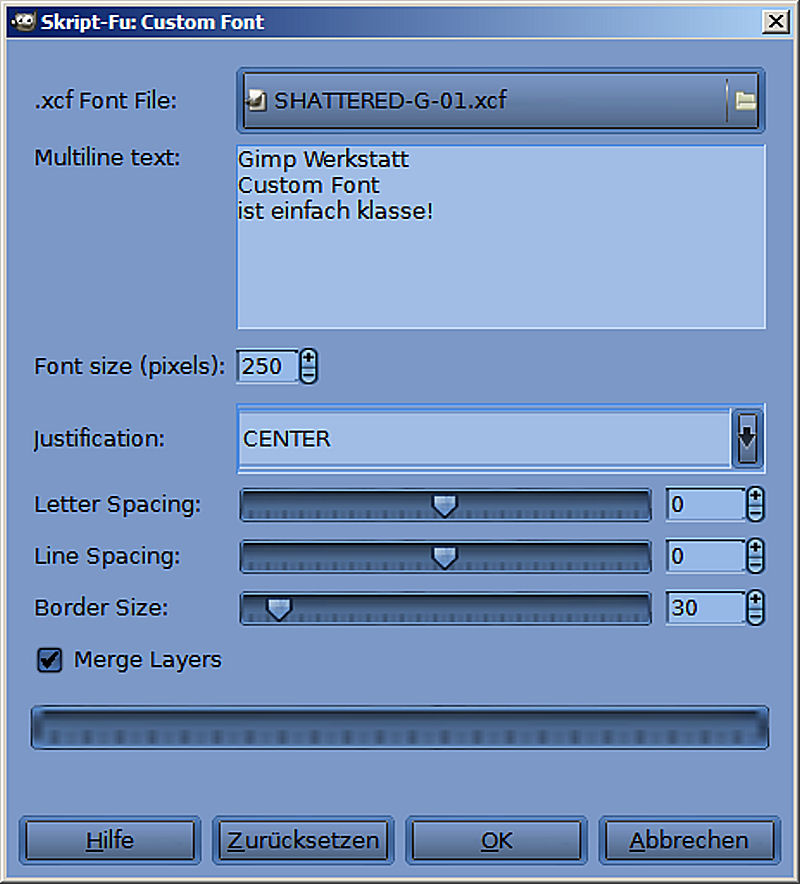
Task: Click the folder icon to browse the font file
Action: pyautogui.click(x=745, y=100)
